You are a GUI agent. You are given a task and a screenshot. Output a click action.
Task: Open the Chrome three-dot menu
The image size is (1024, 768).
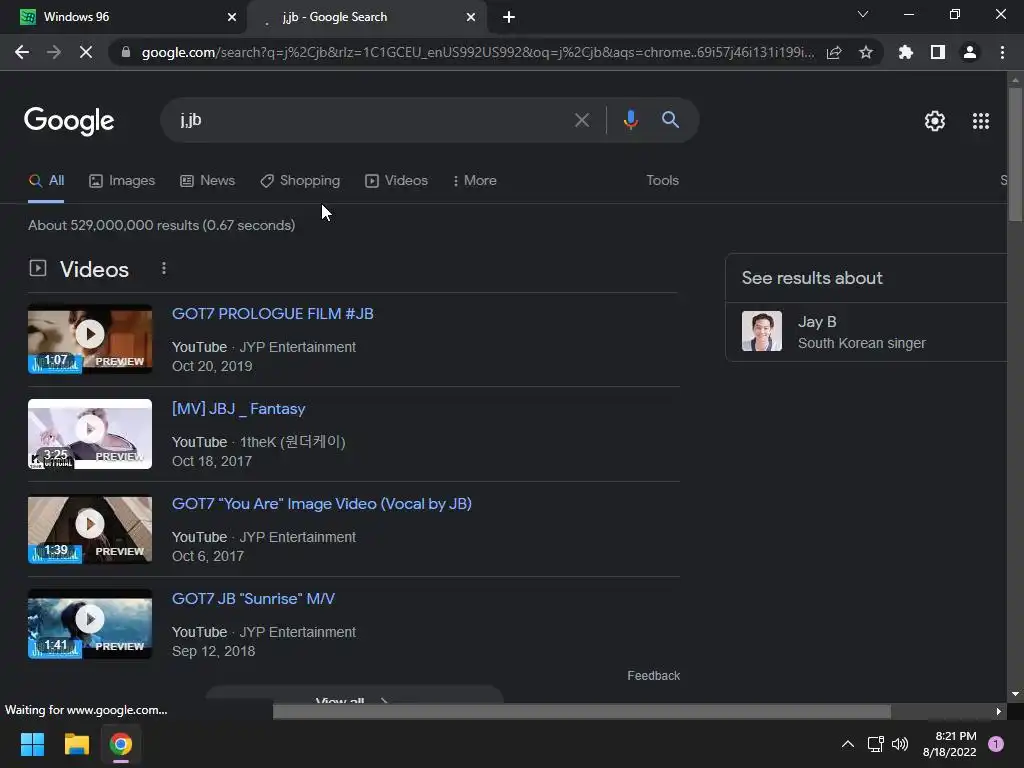click(1002, 52)
